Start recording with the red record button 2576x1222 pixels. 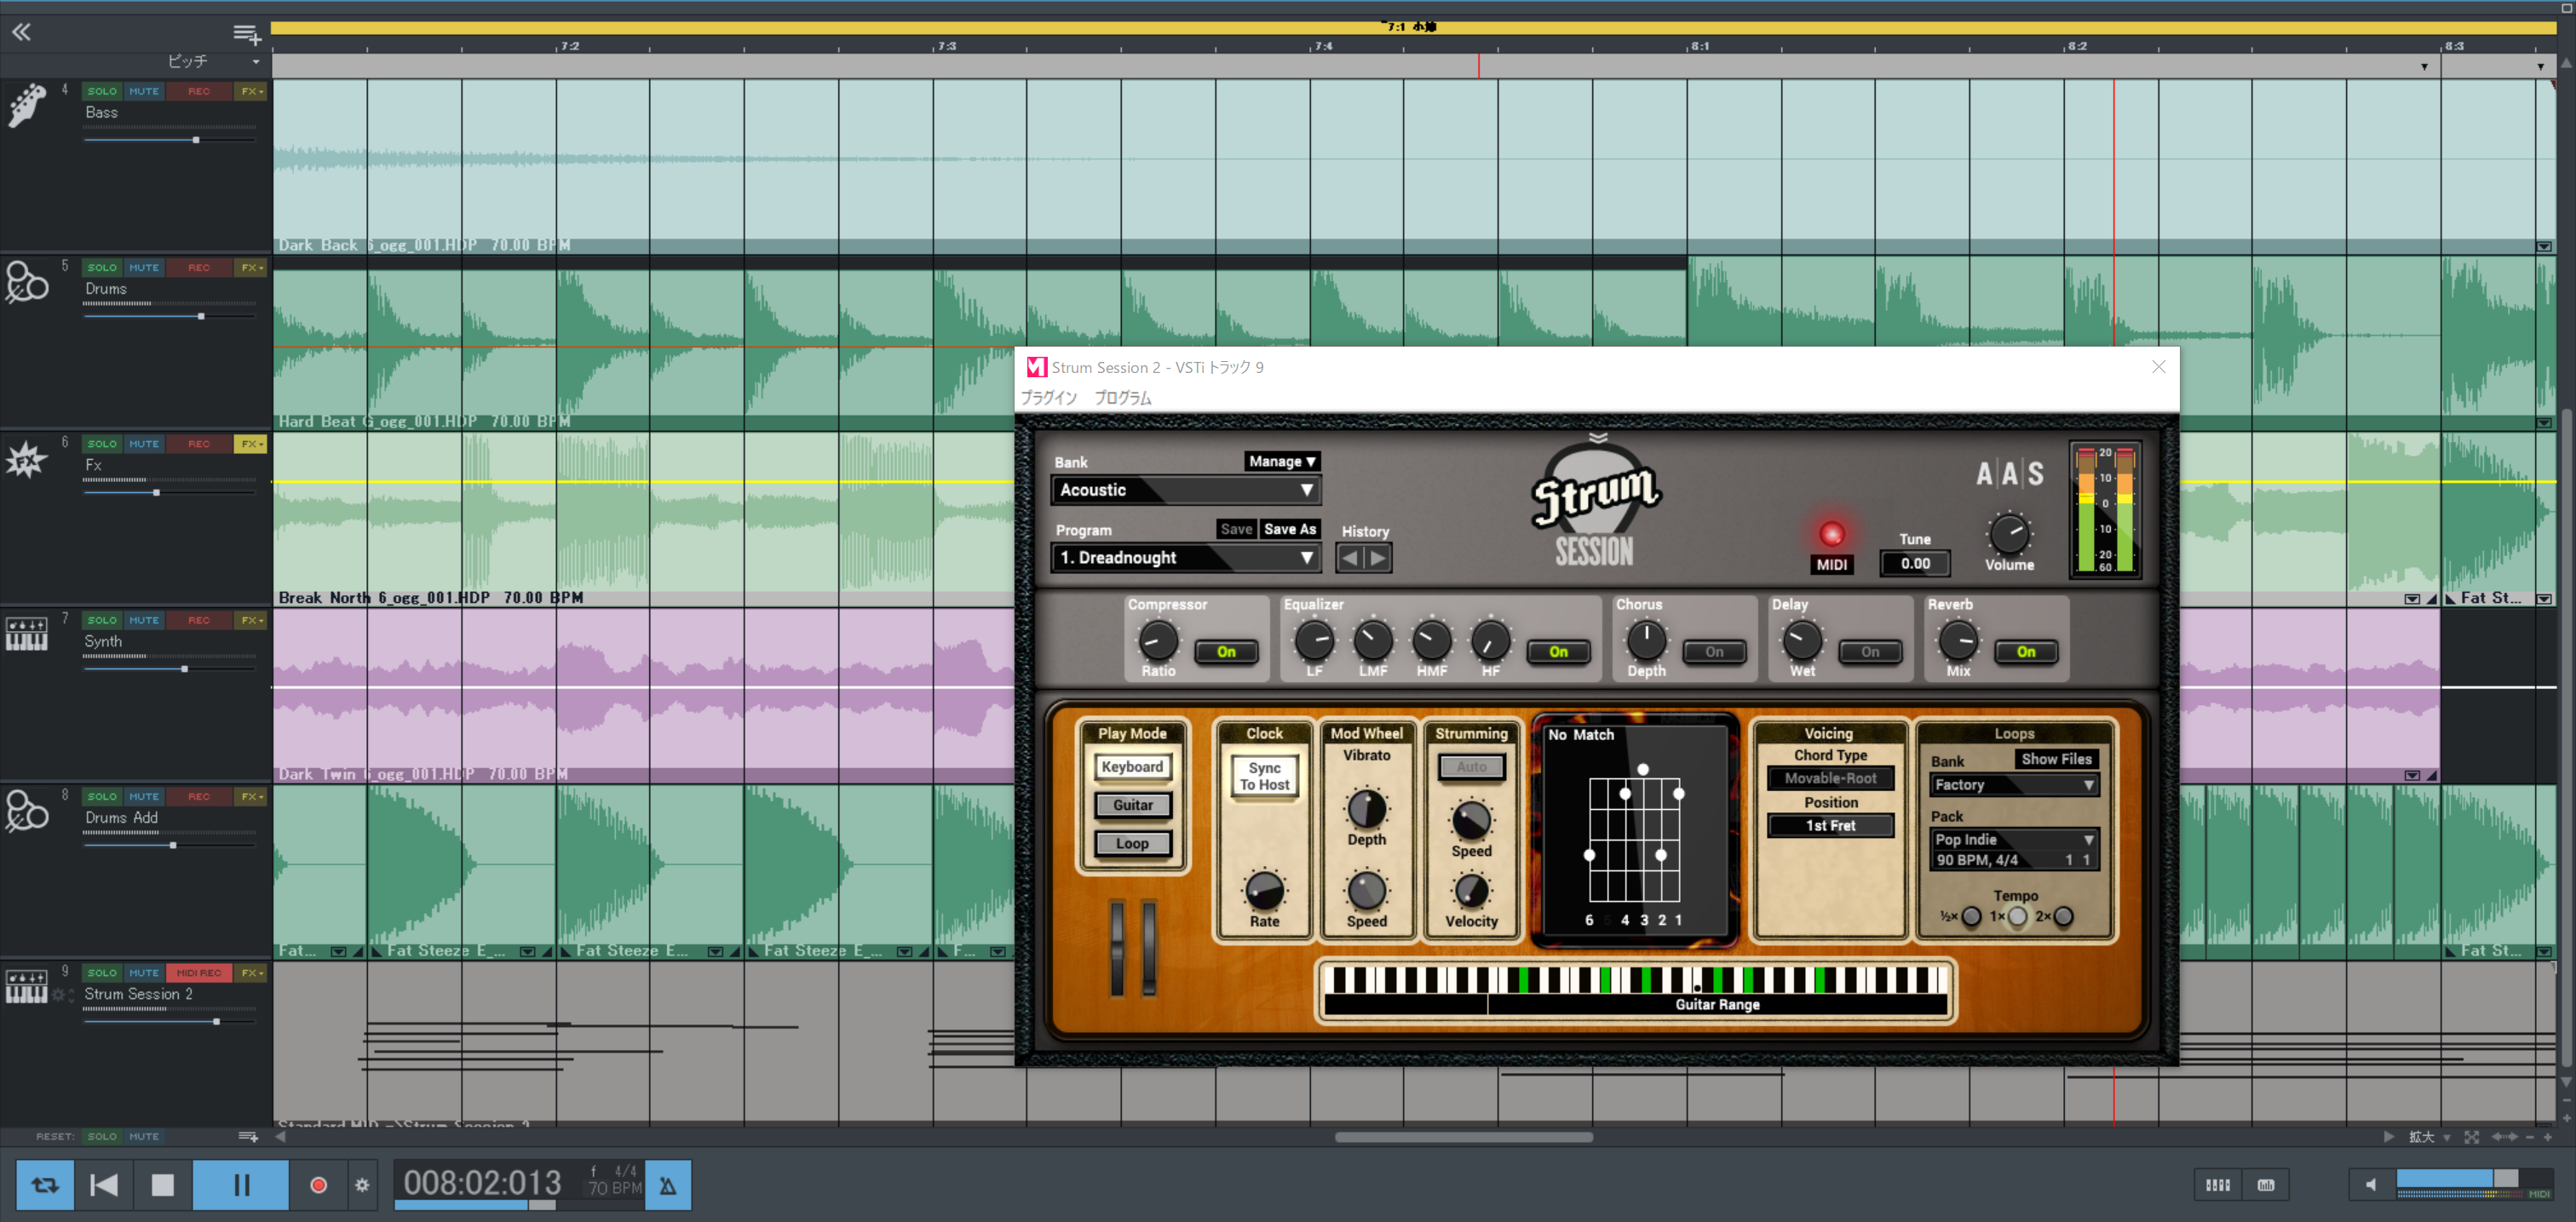pyautogui.click(x=318, y=1185)
